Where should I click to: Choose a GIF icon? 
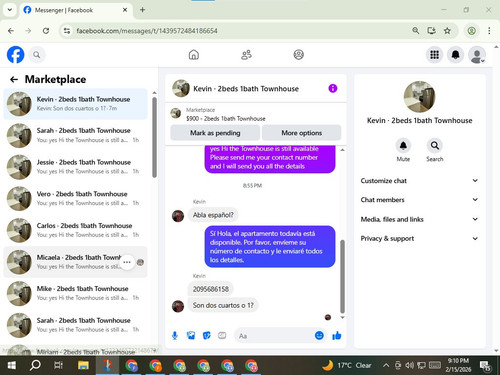(x=222, y=336)
